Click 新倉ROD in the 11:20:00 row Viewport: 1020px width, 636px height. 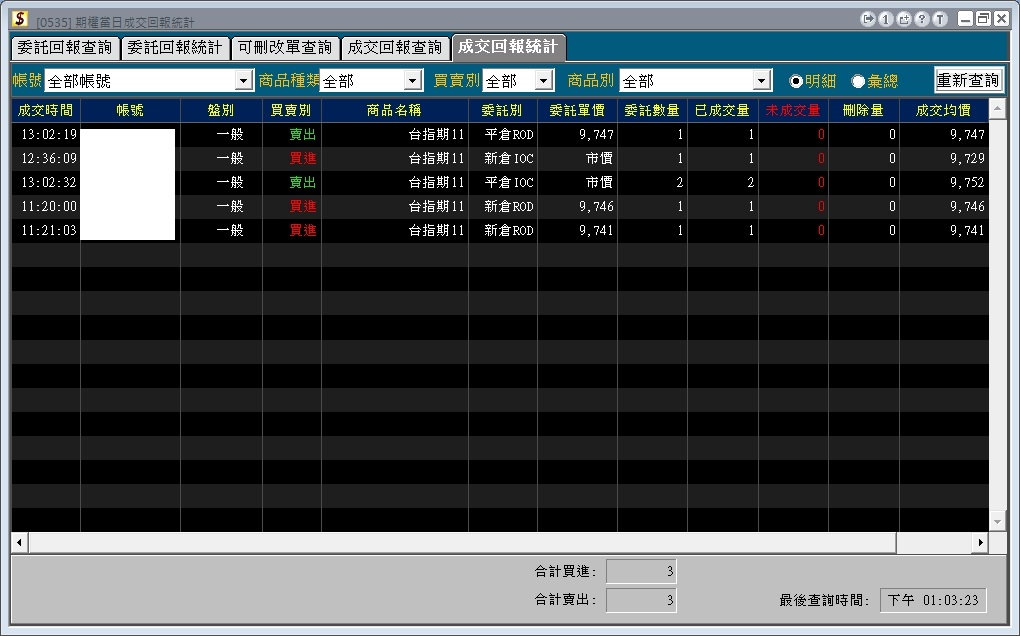click(x=509, y=207)
